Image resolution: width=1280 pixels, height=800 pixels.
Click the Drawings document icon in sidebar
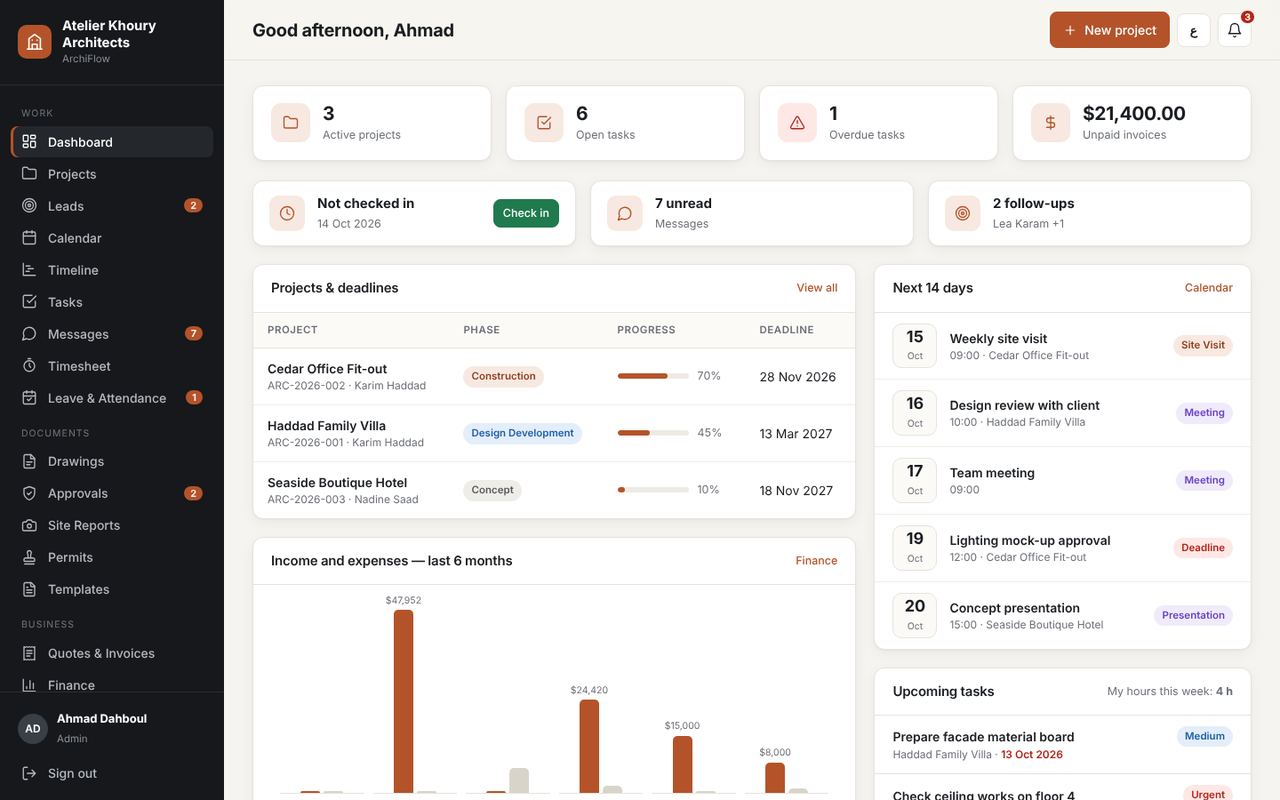click(29, 461)
